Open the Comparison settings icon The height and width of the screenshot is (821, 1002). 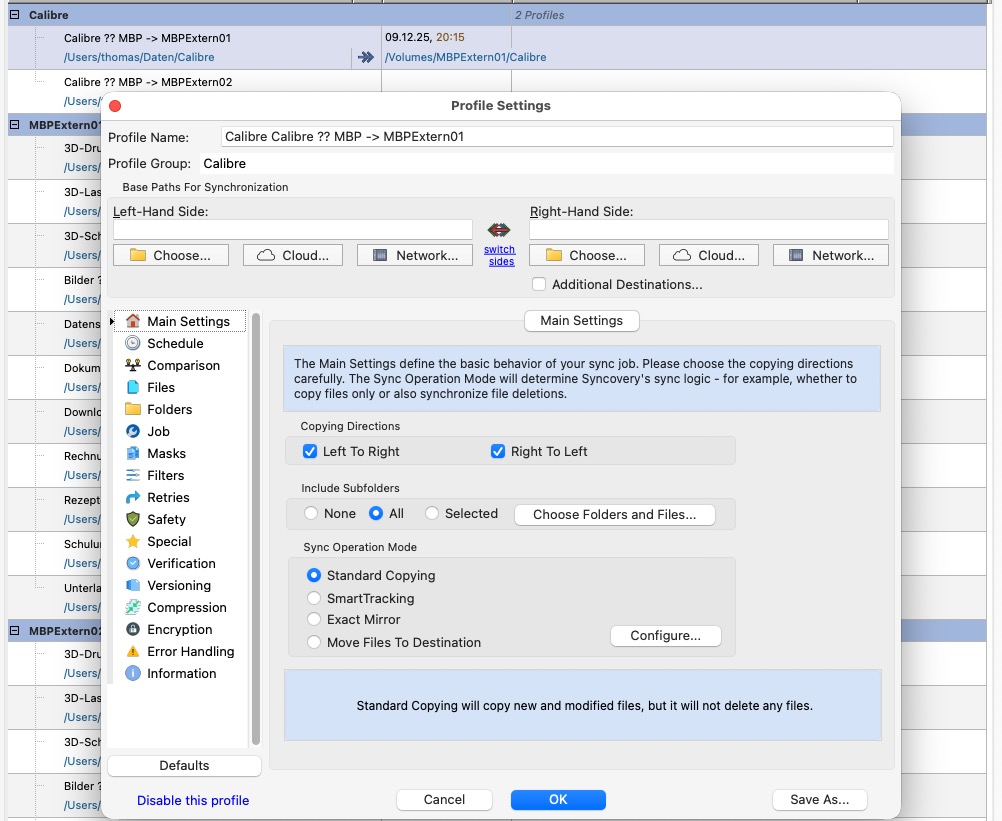tap(133, 365)
